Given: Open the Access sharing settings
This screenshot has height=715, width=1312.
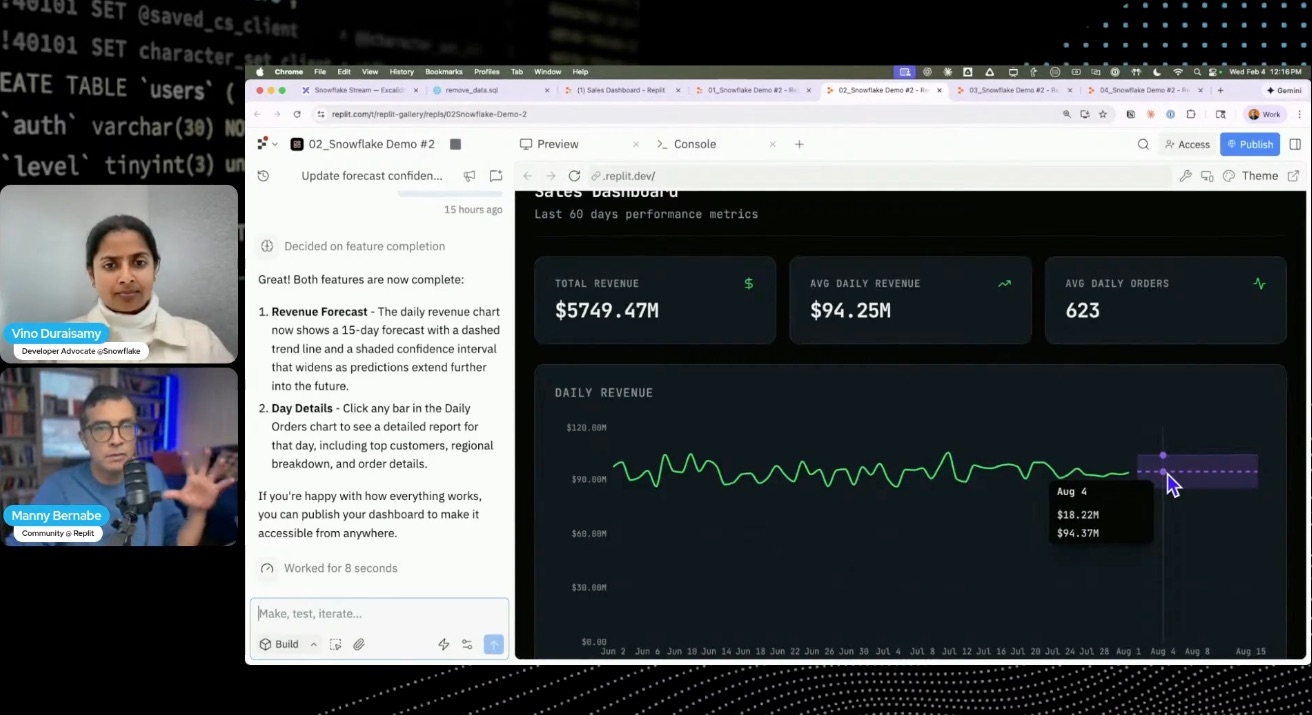Looking at the screenshot, I should (1187, 144).
